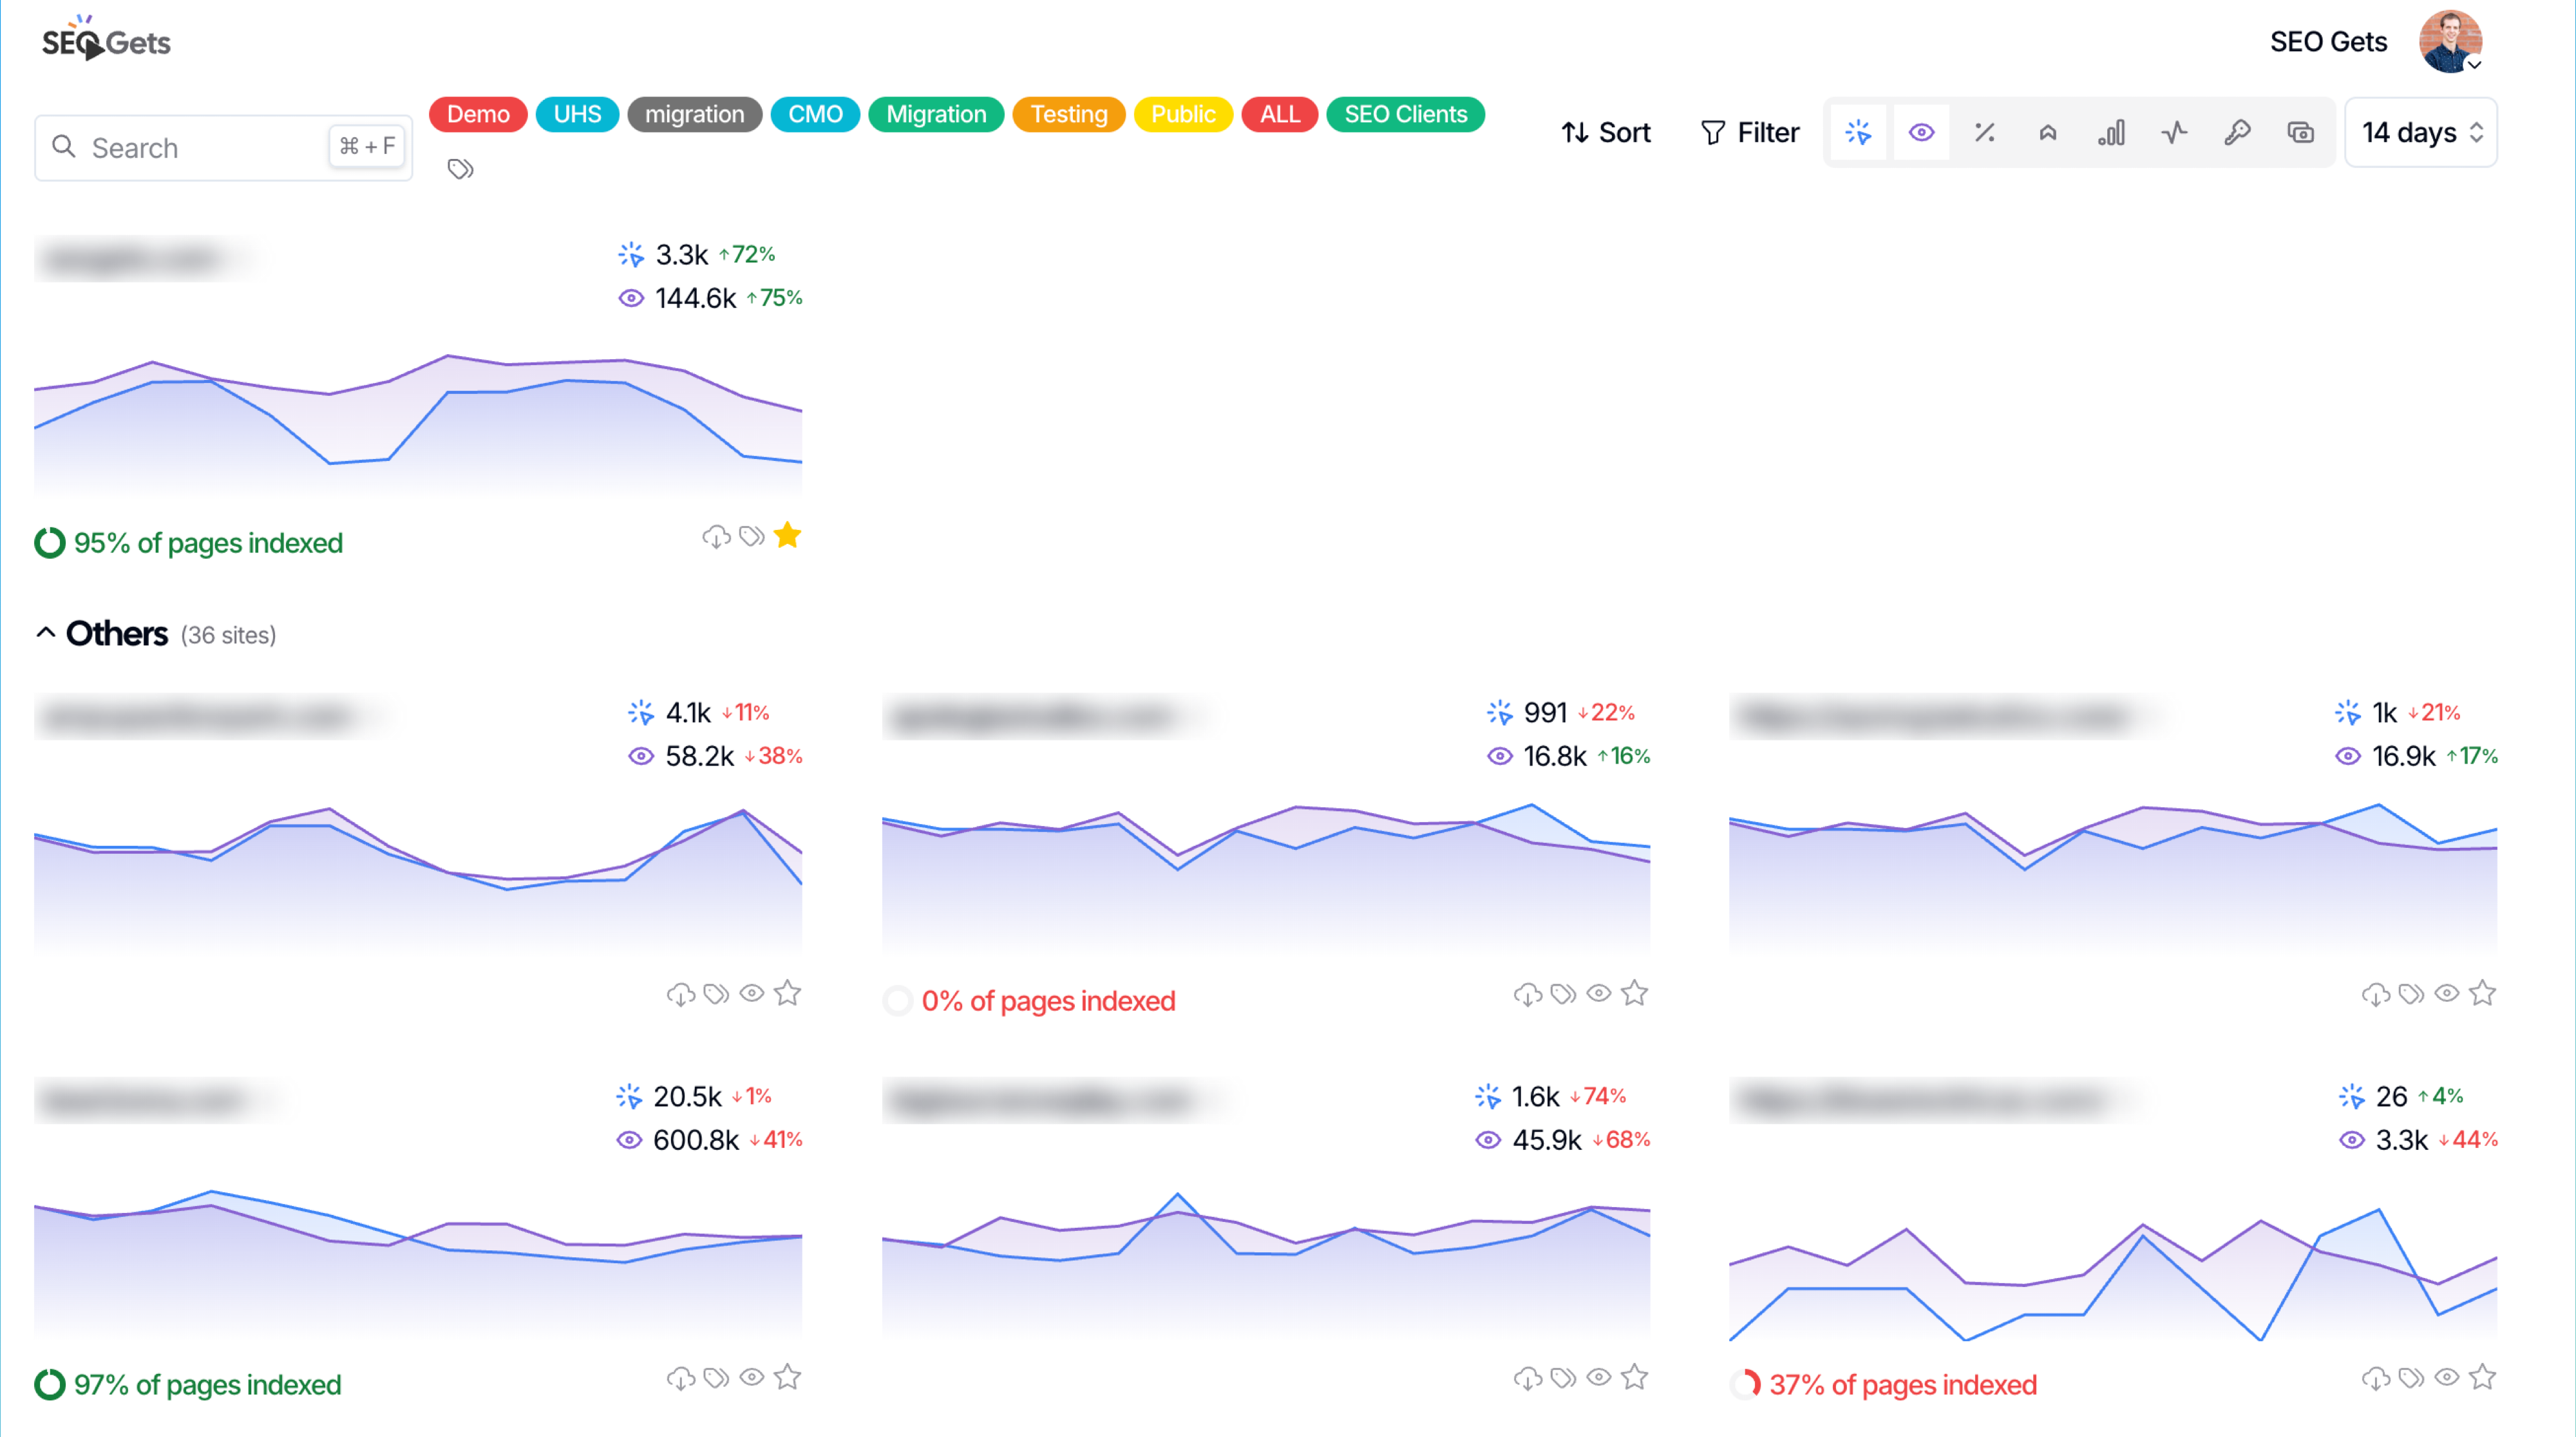Click the pulse activity line icon
The width and height of the screenshot is (2576, 1437).
tap(2174, 132)
